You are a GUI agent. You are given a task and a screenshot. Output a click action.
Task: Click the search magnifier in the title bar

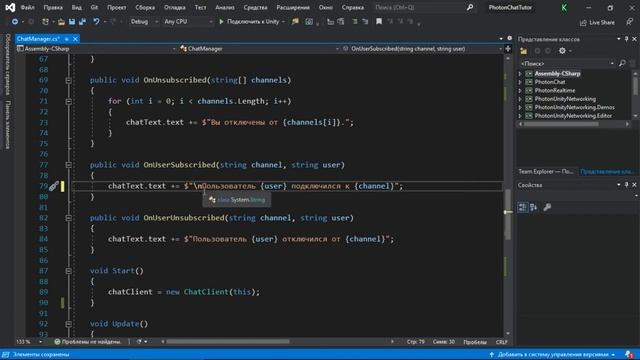470,7
